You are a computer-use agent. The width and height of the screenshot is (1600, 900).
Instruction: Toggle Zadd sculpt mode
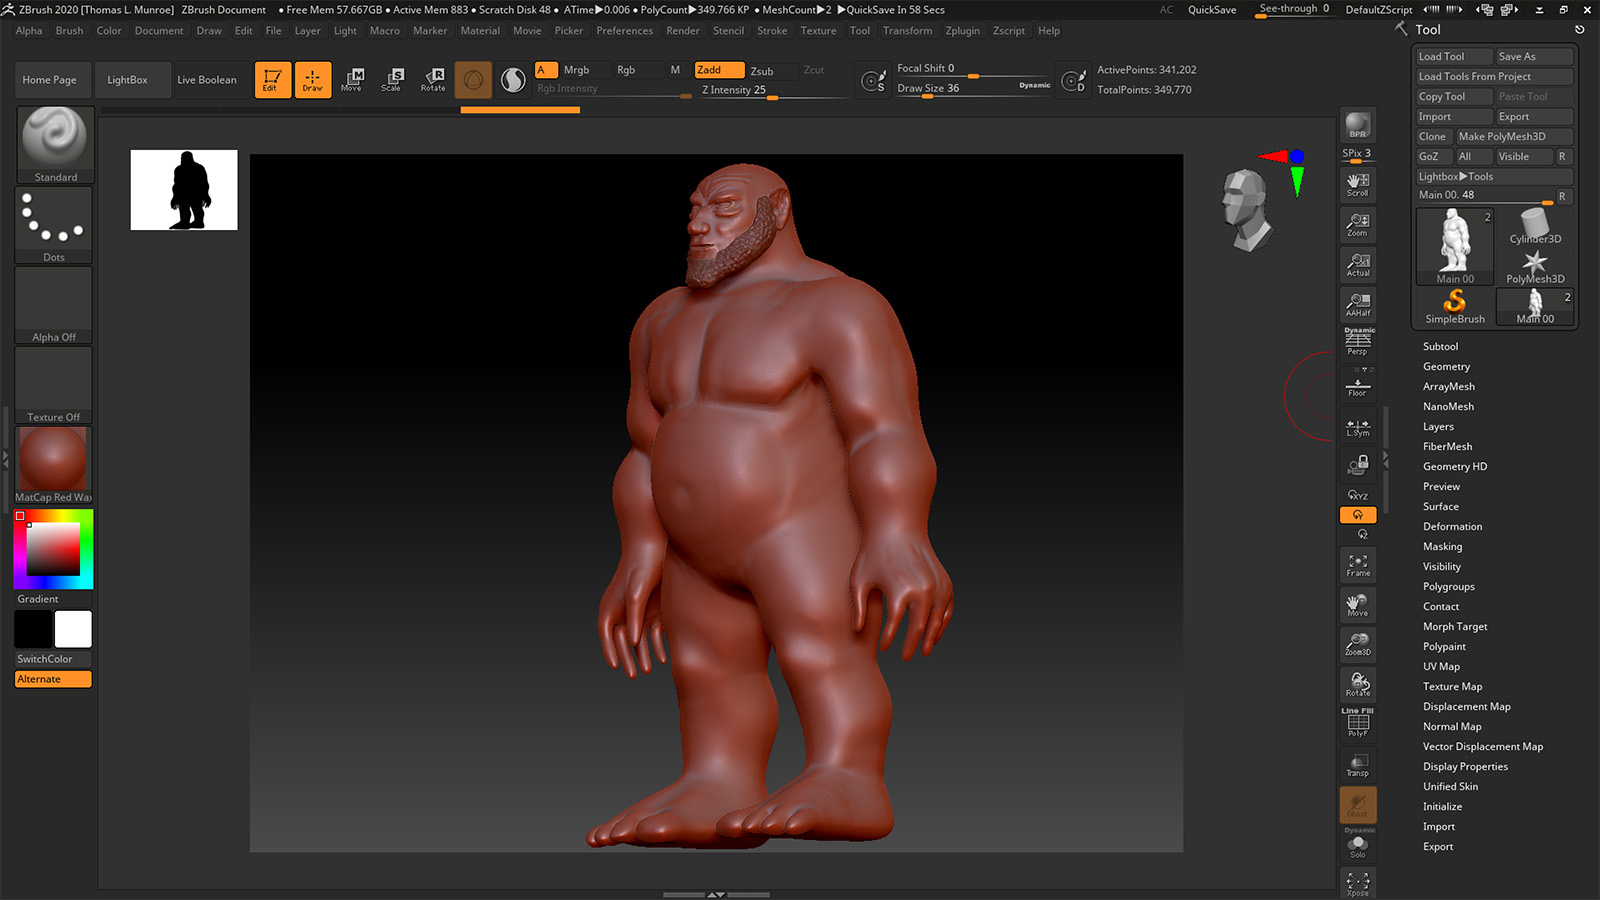[x=719, y=70]
